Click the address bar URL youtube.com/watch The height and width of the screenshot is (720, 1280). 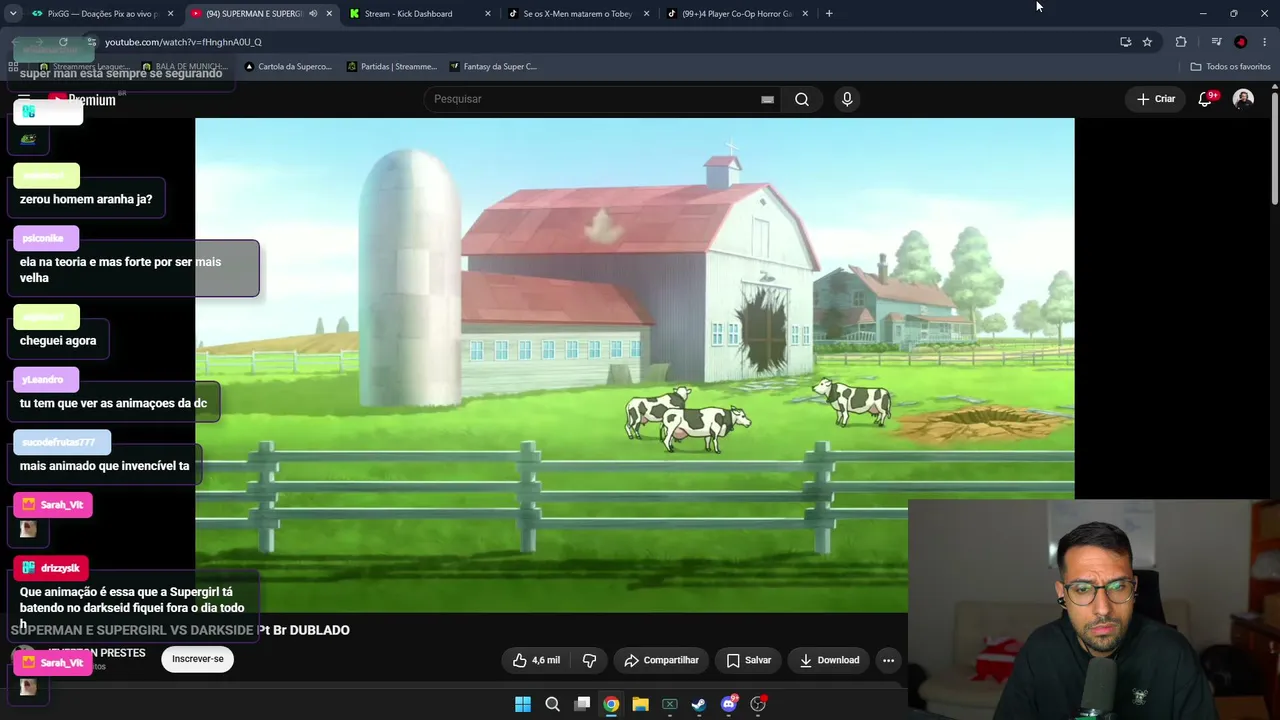click(183, 42)
